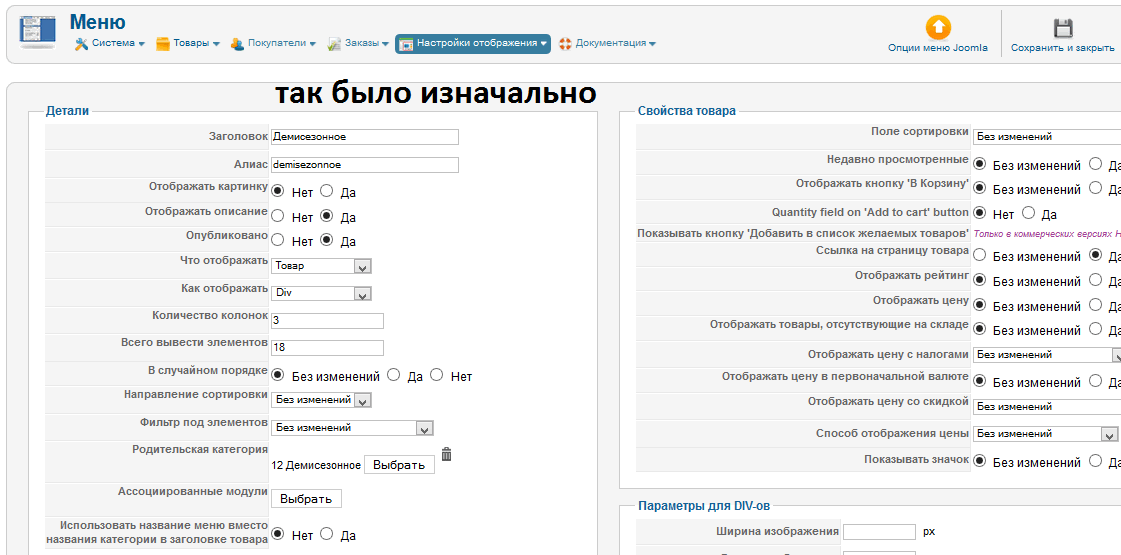
Task: Click the Save and close floppy disk icon
Action: pos(1063,28)
